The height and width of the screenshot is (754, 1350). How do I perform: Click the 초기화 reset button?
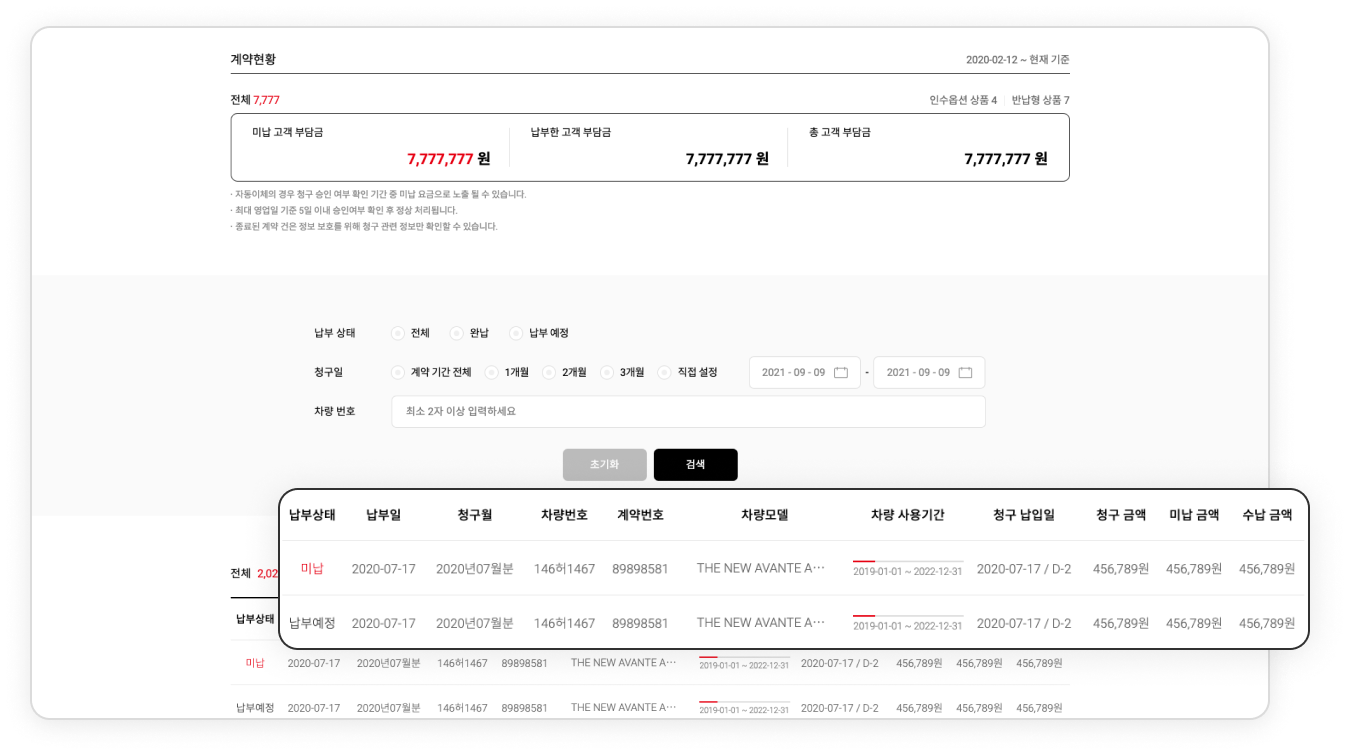coord(605,465)
